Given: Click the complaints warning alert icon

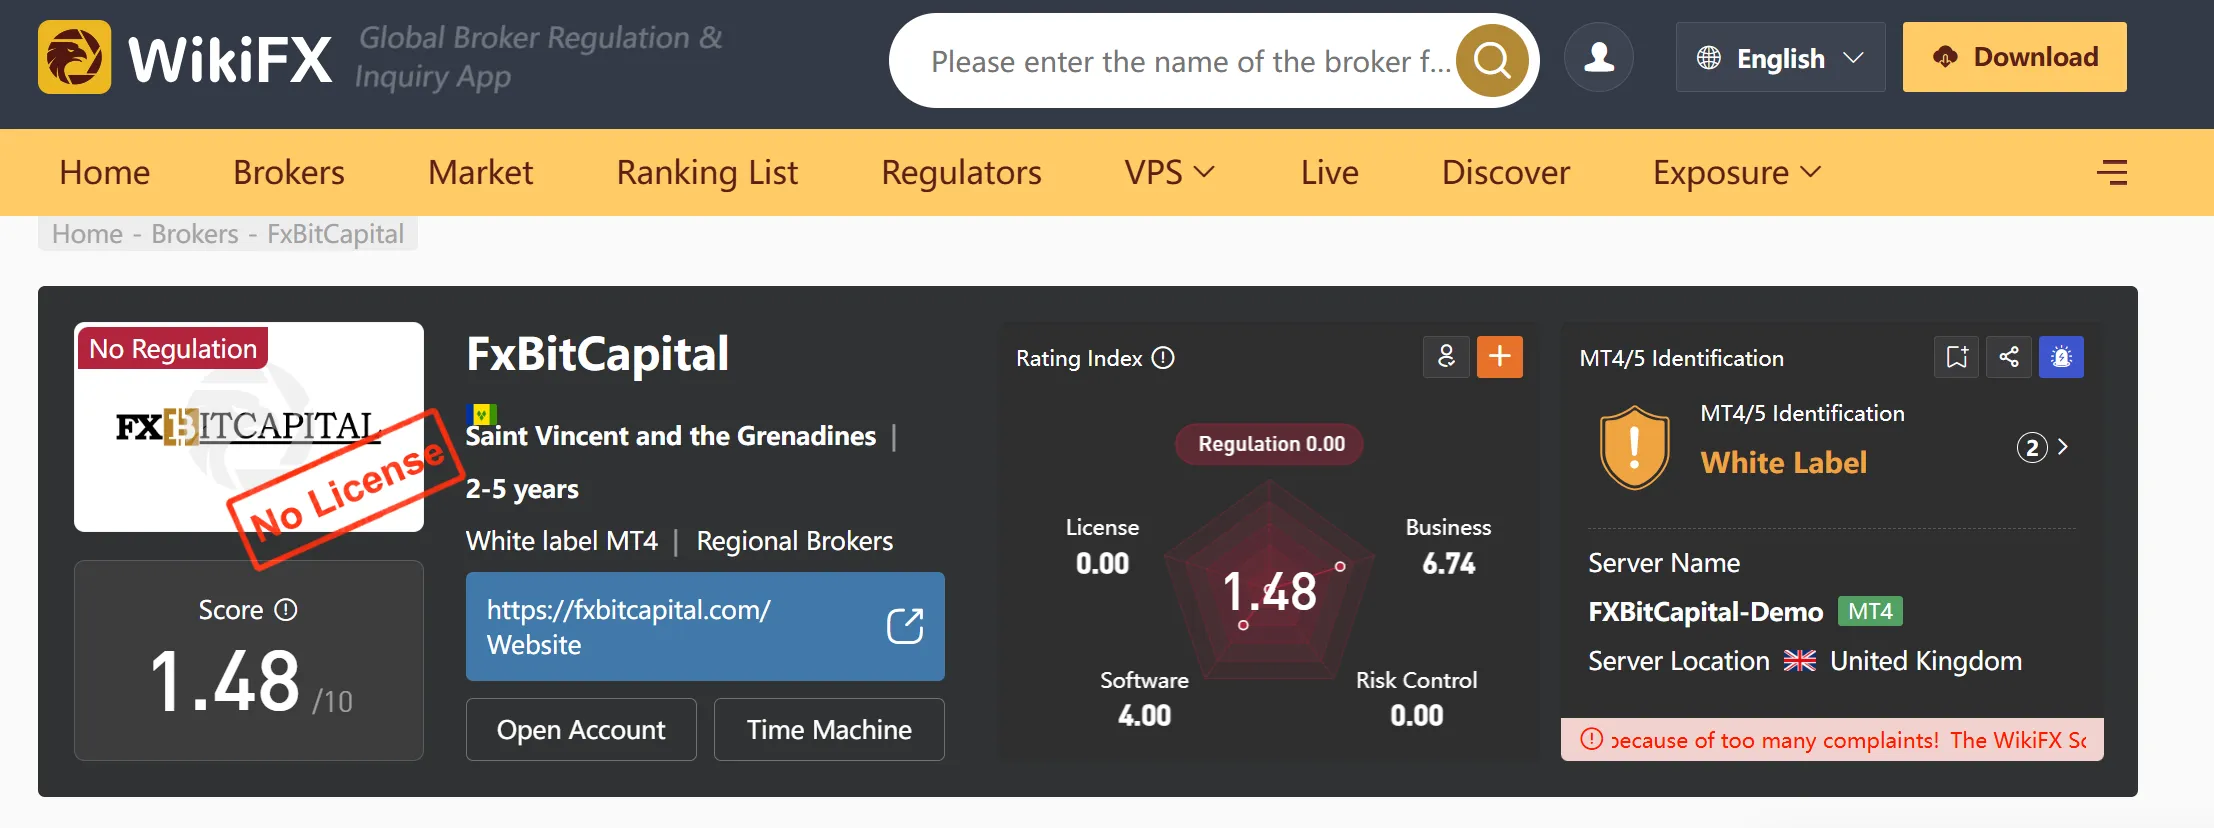Looking at the screenshot, I should coord(1591,739).
